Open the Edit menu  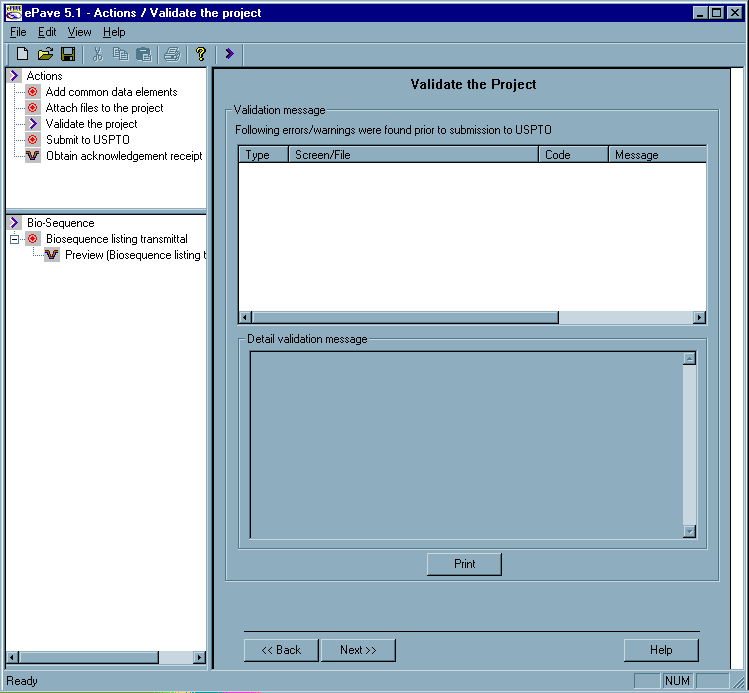click(x=47, y=32)
